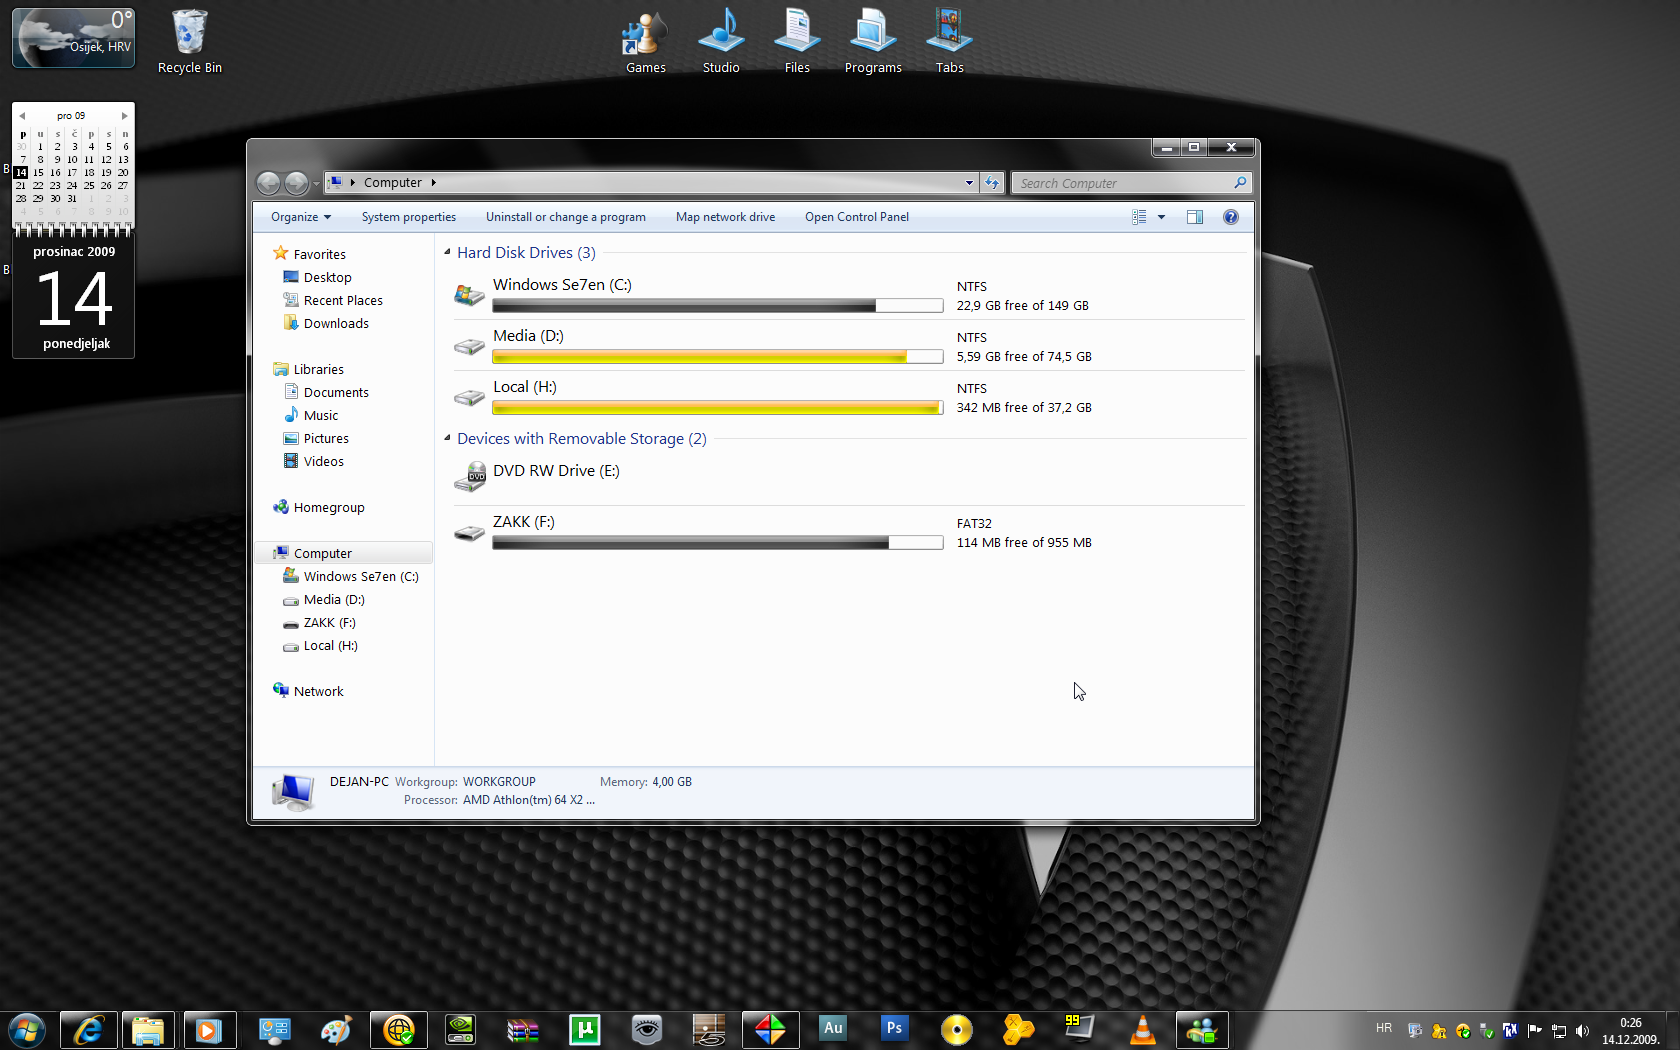The width and height of the screenshot is (1680, 1050).
Task: Click the volume speaker tray icon
Action: [1582, 1030]
